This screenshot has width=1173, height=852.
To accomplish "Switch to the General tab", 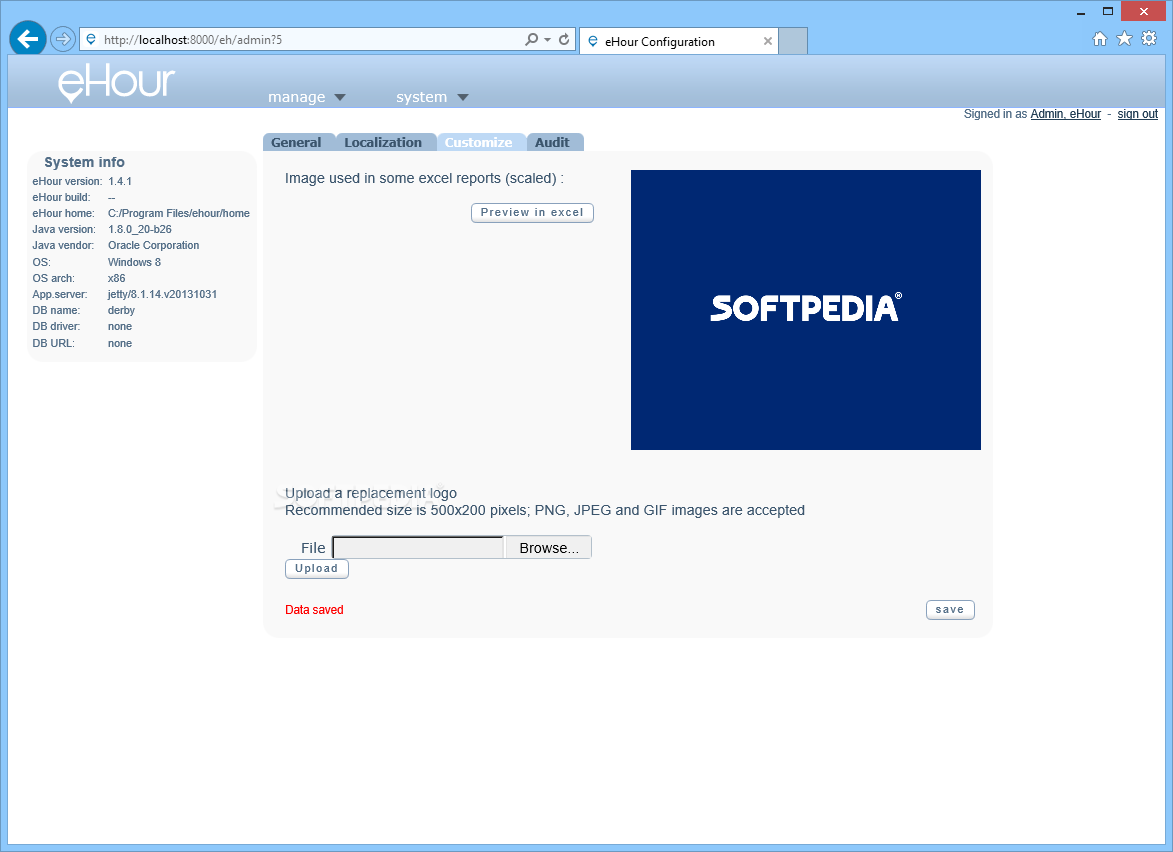I will [x=298, y=142].
